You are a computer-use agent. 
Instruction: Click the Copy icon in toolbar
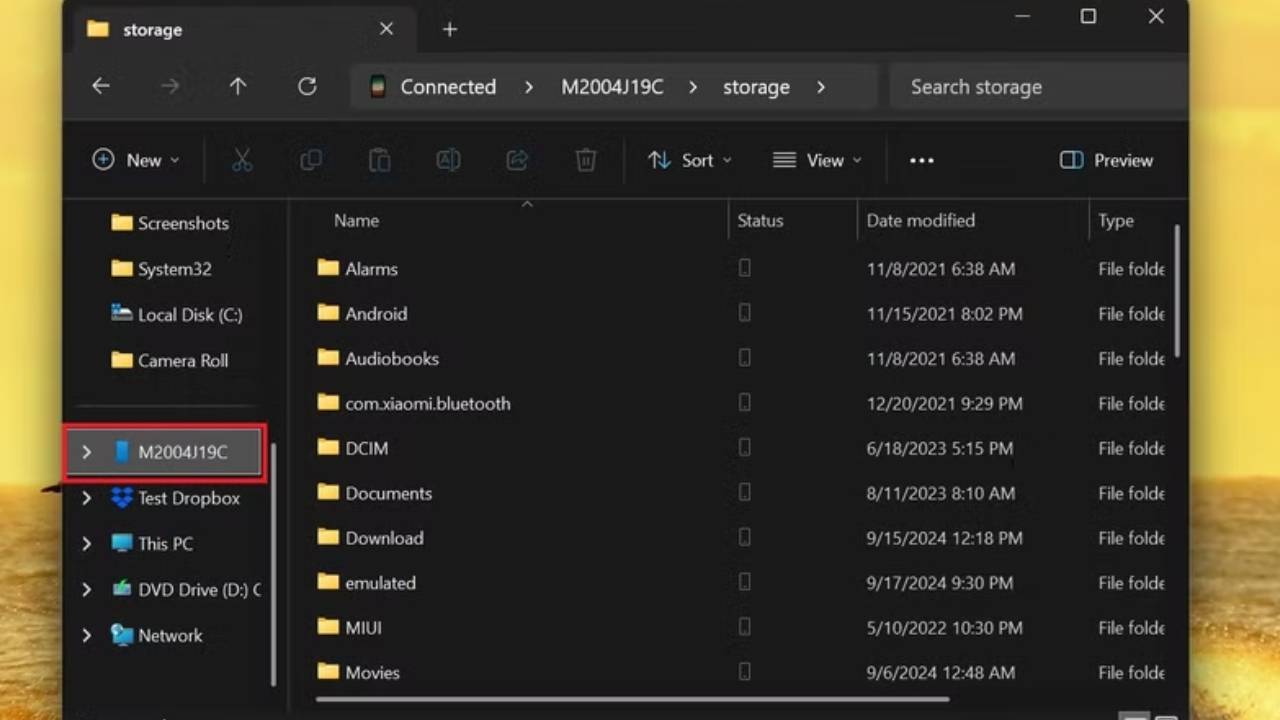point(311,160)
